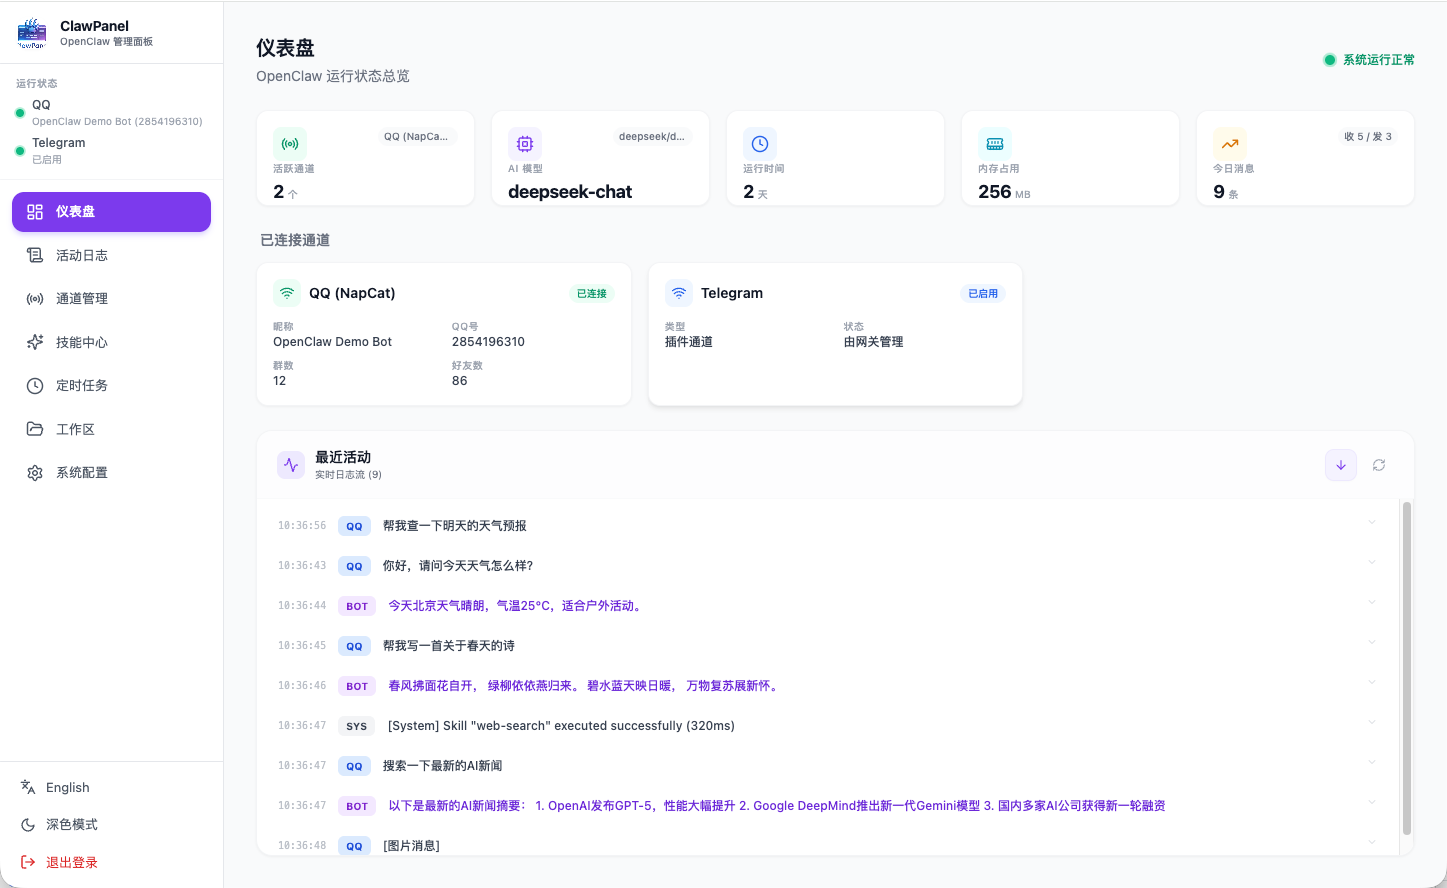Switch language to English
The height and width of the screenshot is (888, 1447).
[67, 788]
